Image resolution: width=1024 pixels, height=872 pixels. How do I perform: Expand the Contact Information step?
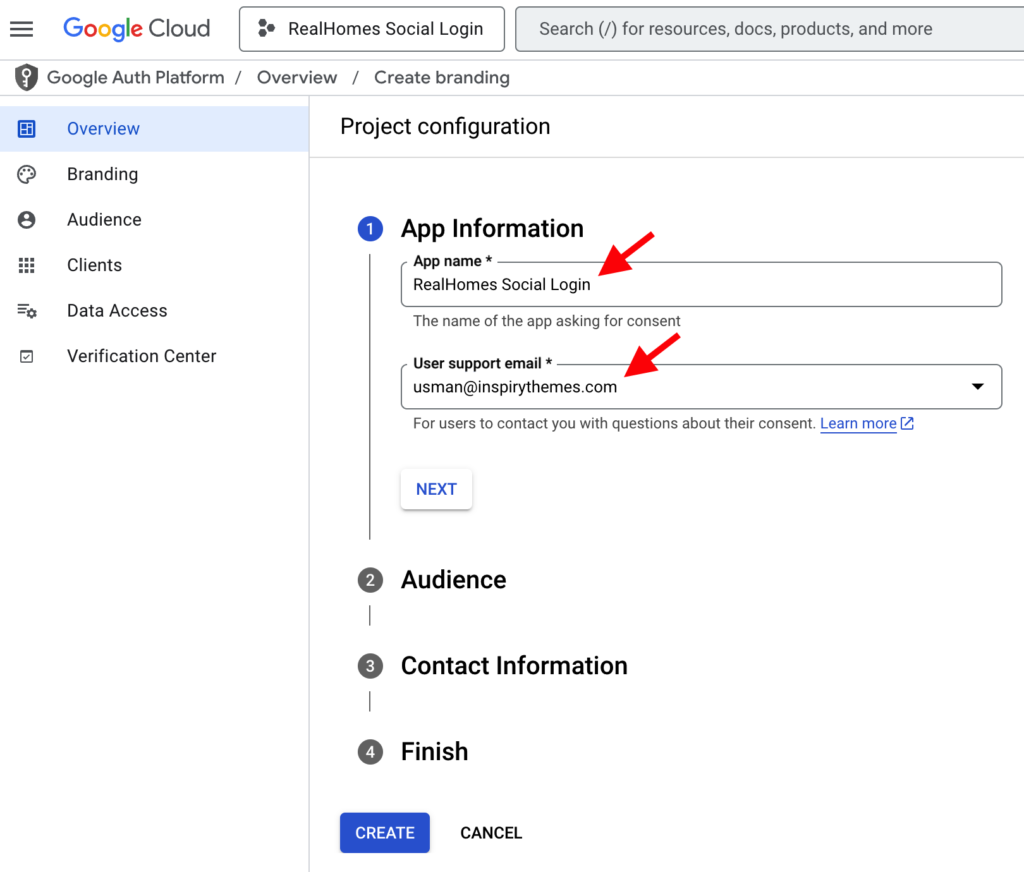[x=515, y=666]
